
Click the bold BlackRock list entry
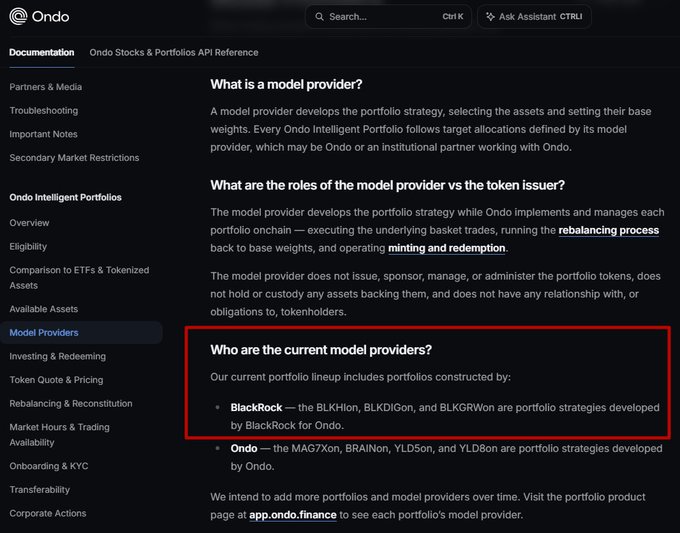tap(256, 408)
